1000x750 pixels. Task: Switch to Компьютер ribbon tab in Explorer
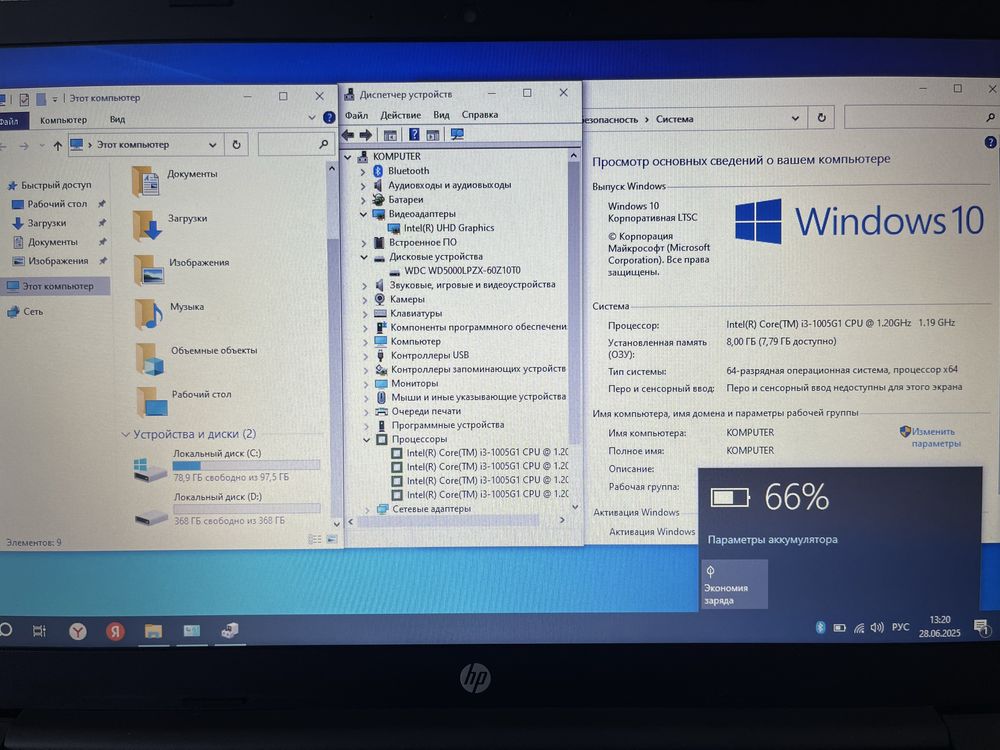[x=63, y=120]
